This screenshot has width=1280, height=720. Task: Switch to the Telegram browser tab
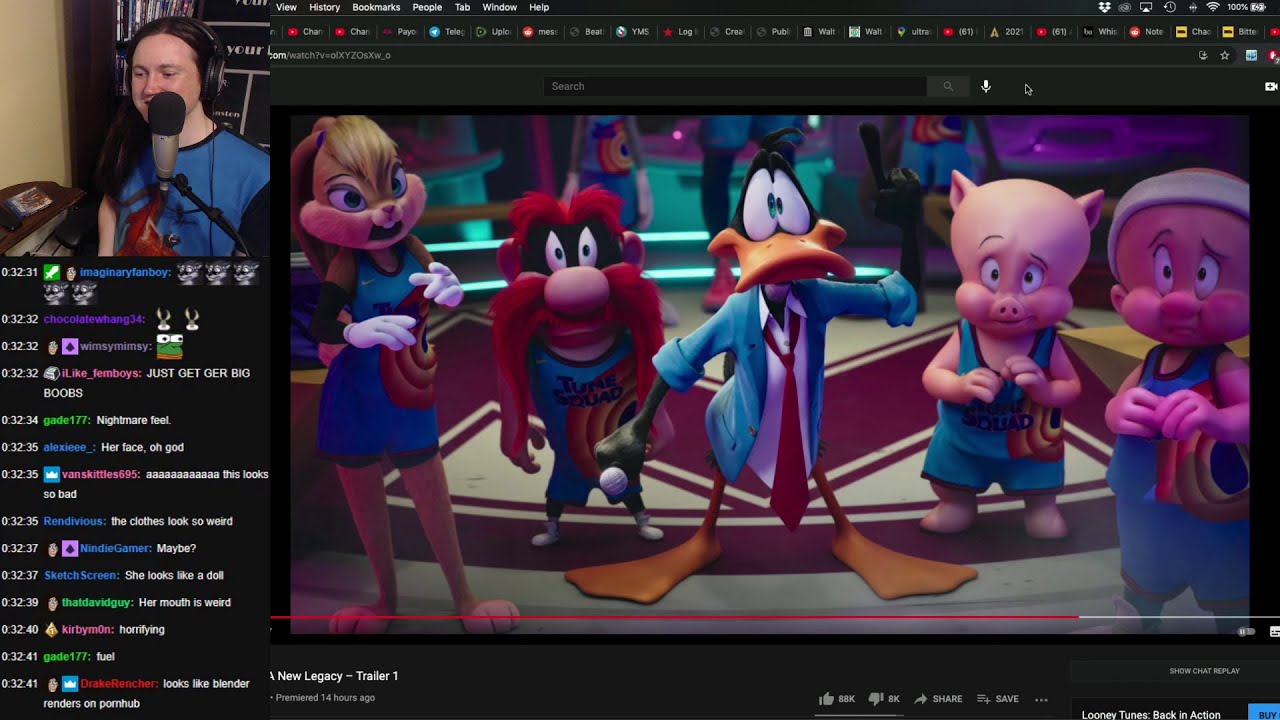point(447,32)
